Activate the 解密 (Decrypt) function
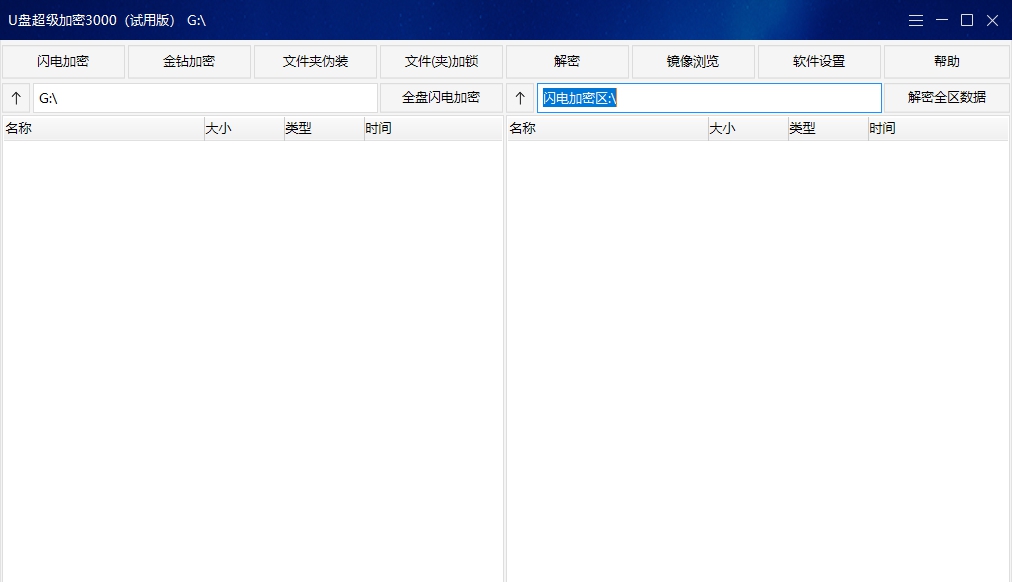This screenshot has width=1012, height=582. 566,61
